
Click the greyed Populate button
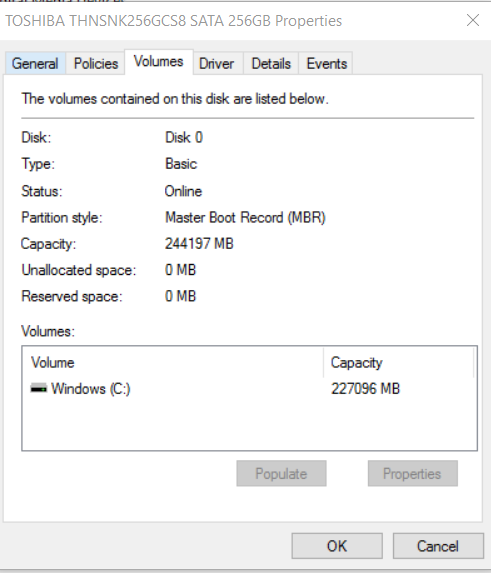click(x=281, y=474)
